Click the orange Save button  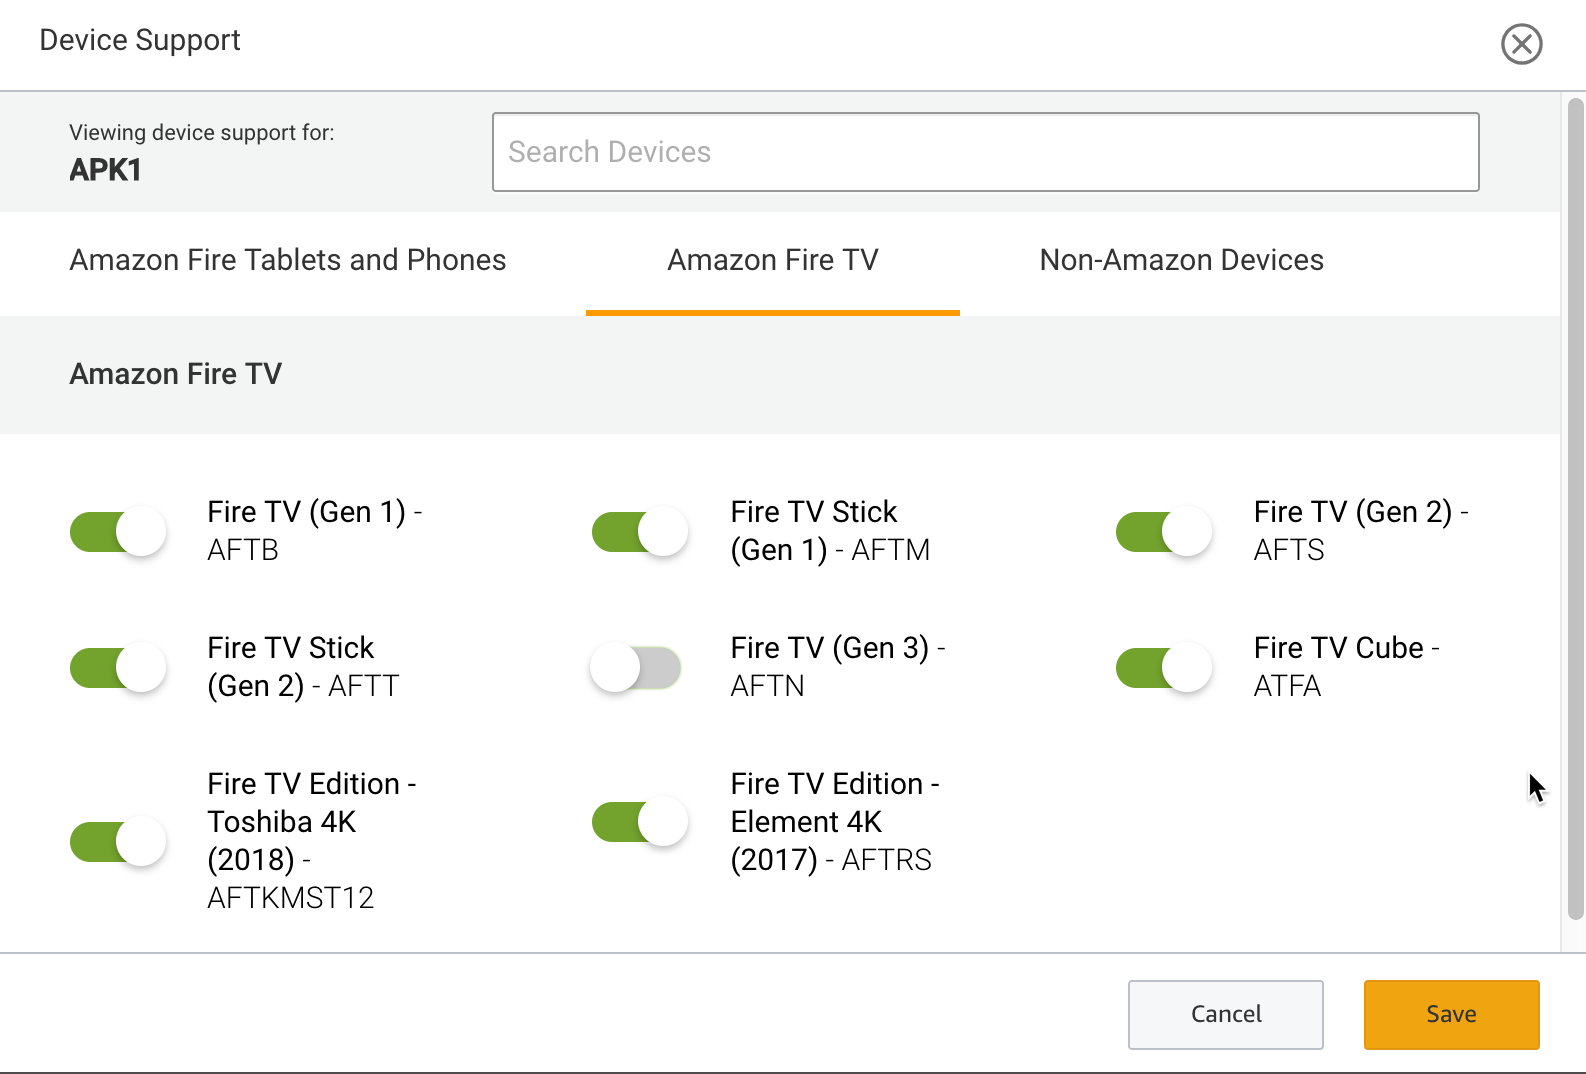point(1451,1014)
